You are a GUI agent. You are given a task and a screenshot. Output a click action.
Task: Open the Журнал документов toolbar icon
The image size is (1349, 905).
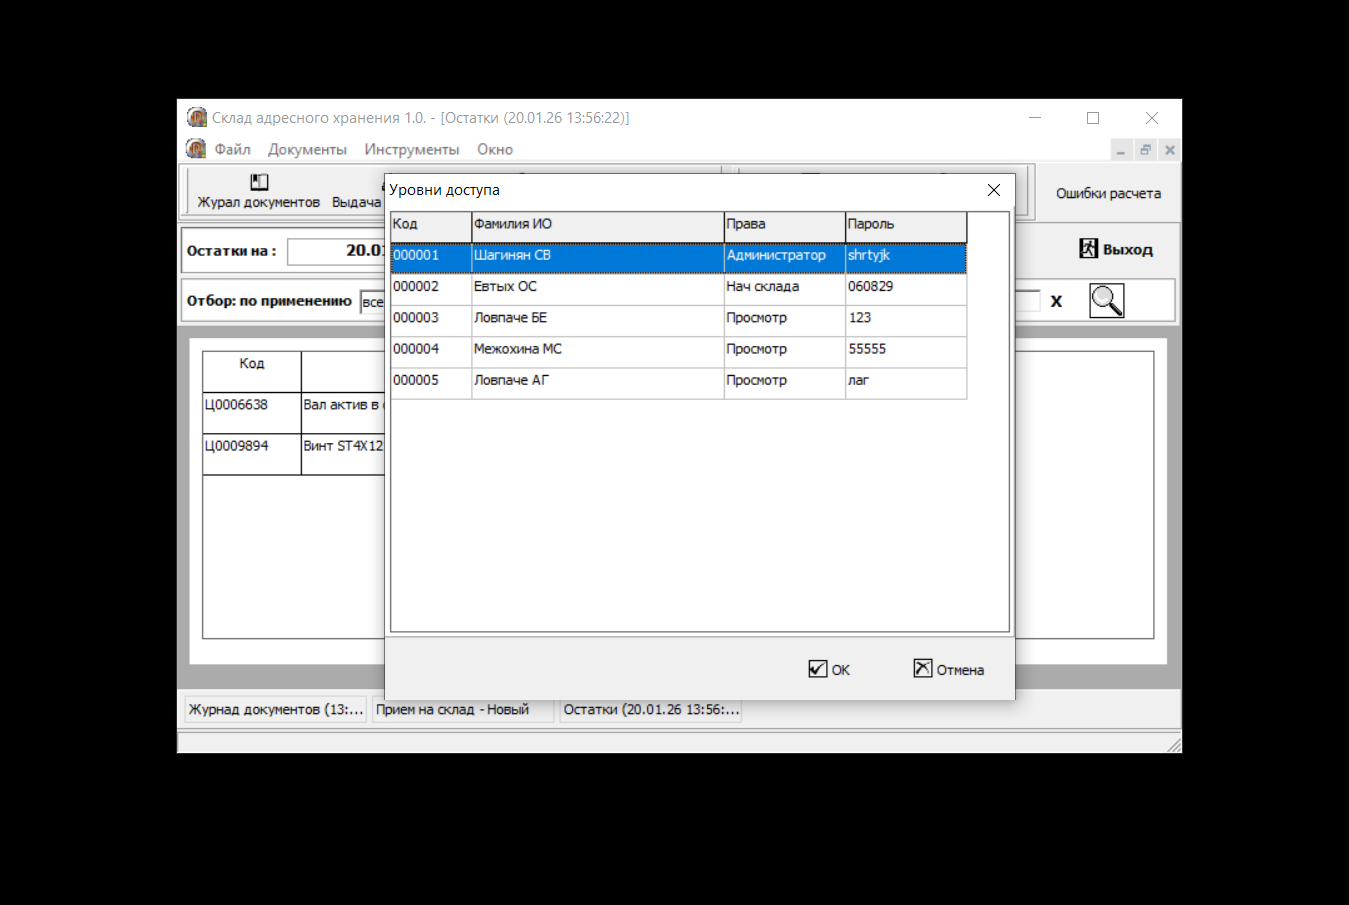click(x=259, y=182)
